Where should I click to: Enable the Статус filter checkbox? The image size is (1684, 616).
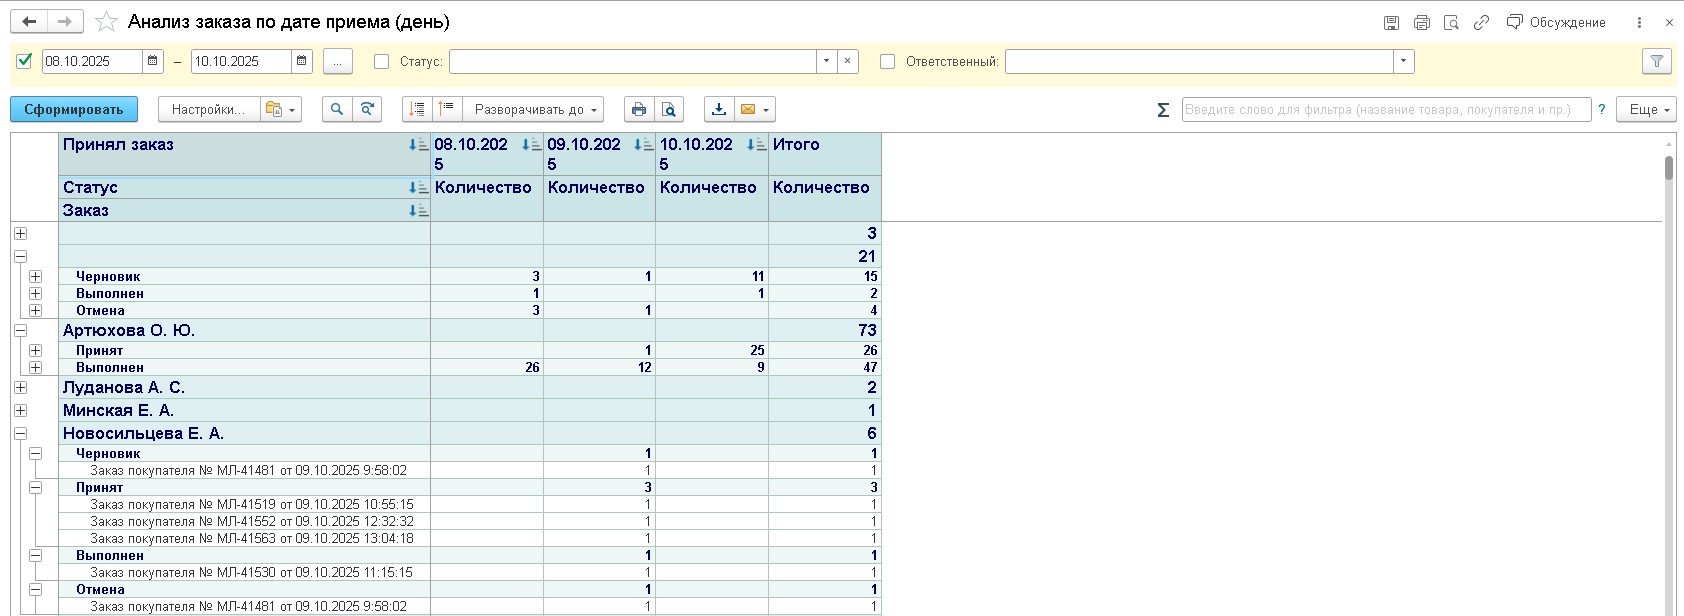381,61
